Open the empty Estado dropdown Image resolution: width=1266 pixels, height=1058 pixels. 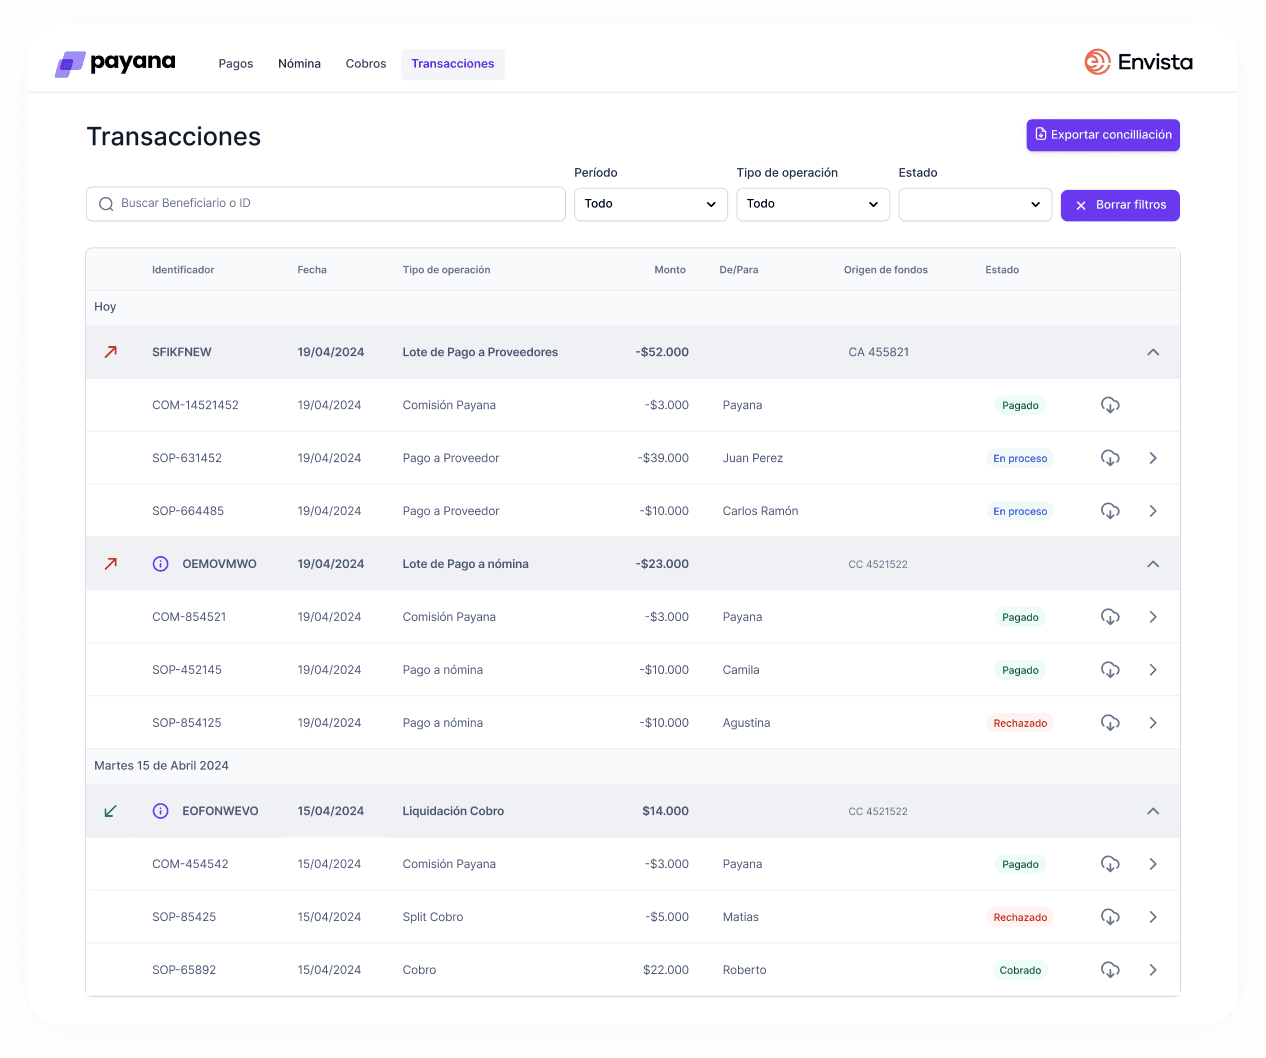click(974, 204)
